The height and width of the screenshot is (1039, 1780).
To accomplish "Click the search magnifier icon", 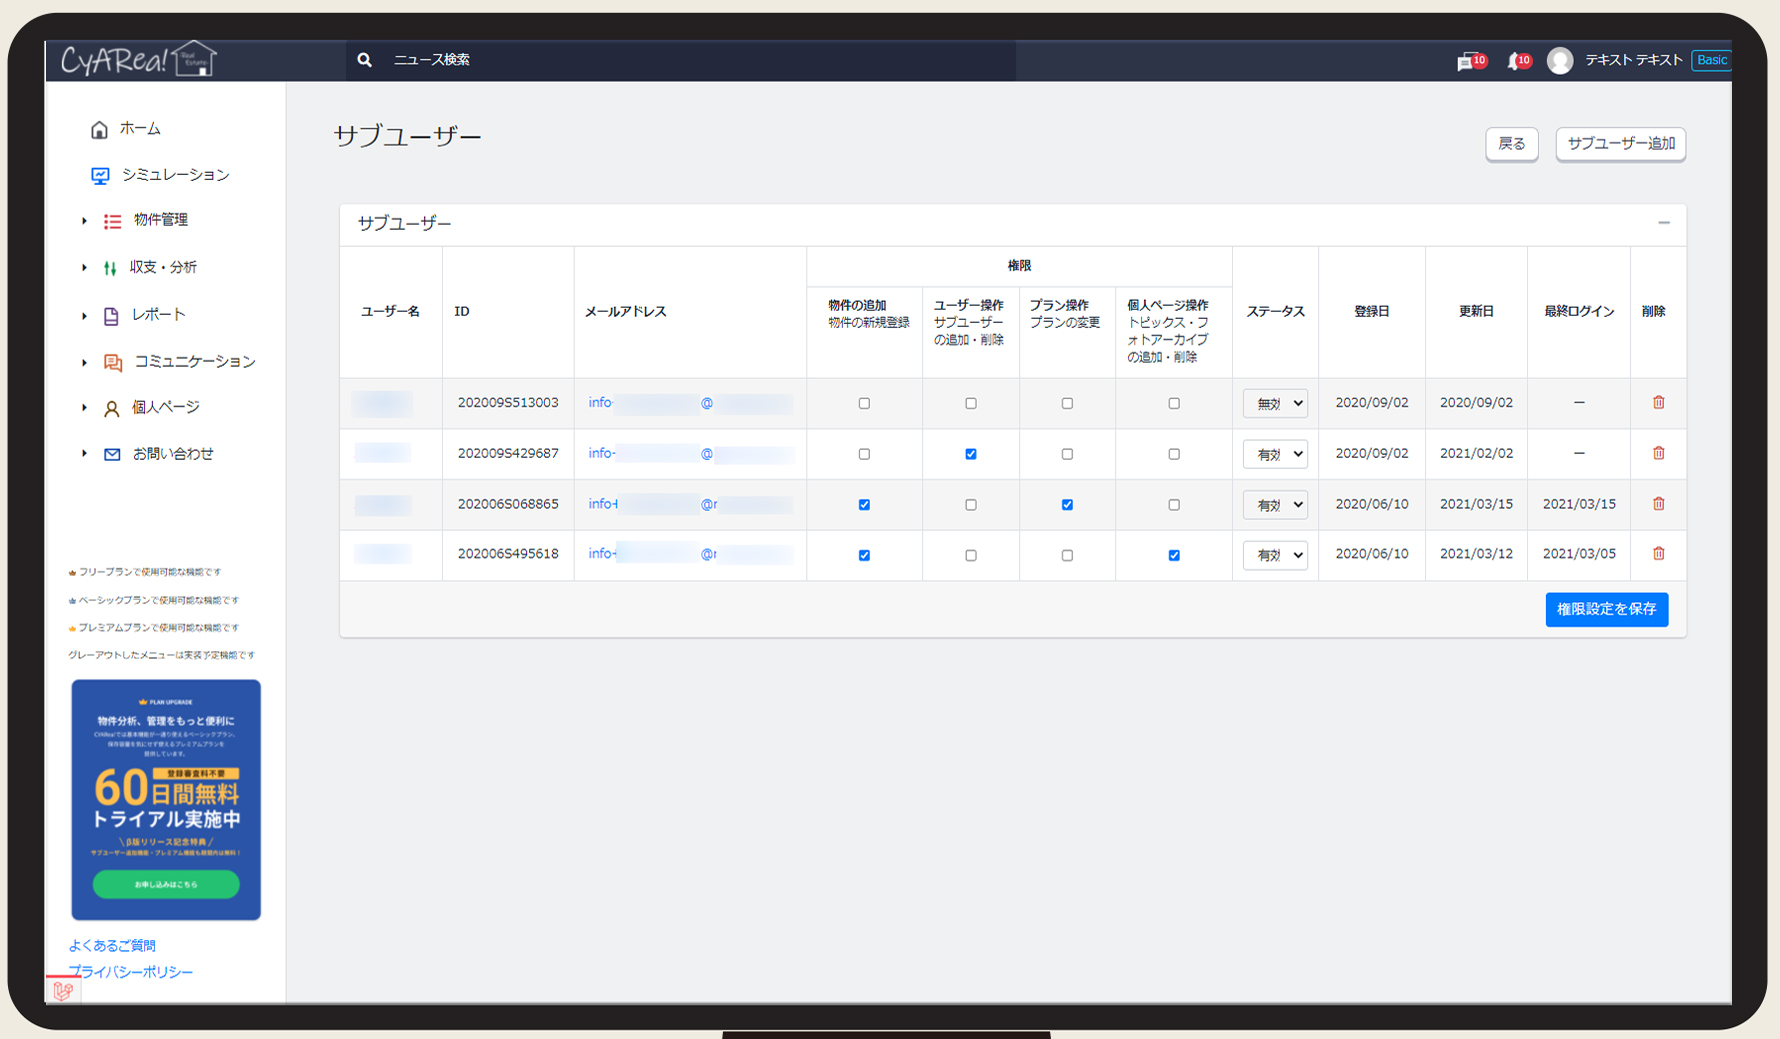I will [365, 60].
